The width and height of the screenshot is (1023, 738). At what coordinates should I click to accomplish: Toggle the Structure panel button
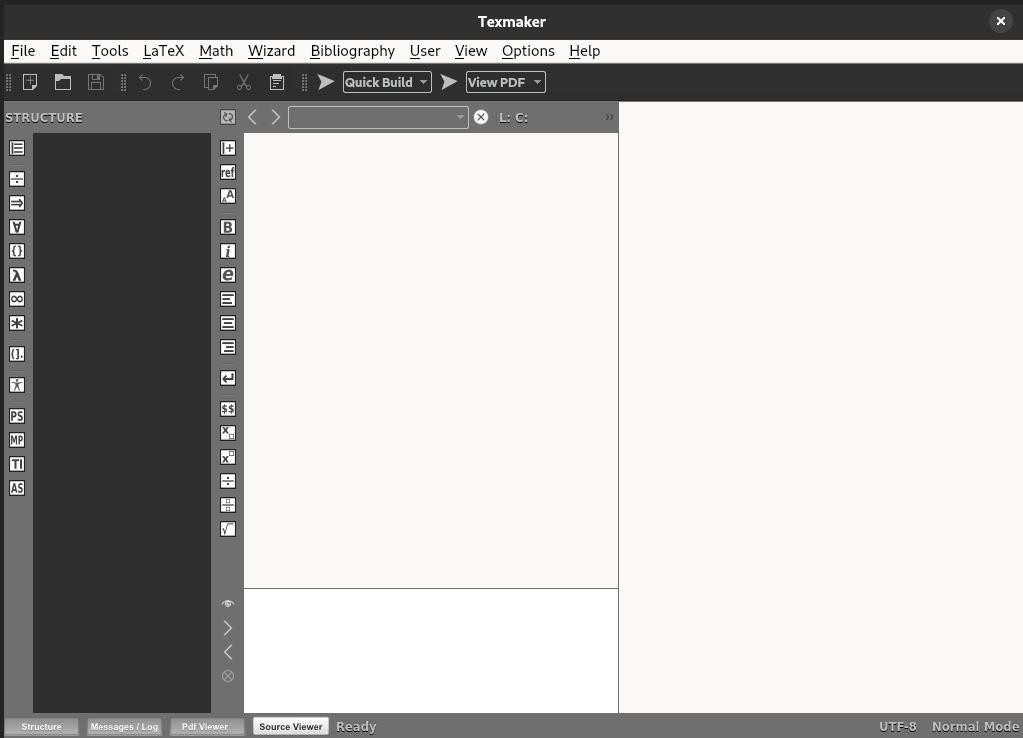tap(41, 727)
